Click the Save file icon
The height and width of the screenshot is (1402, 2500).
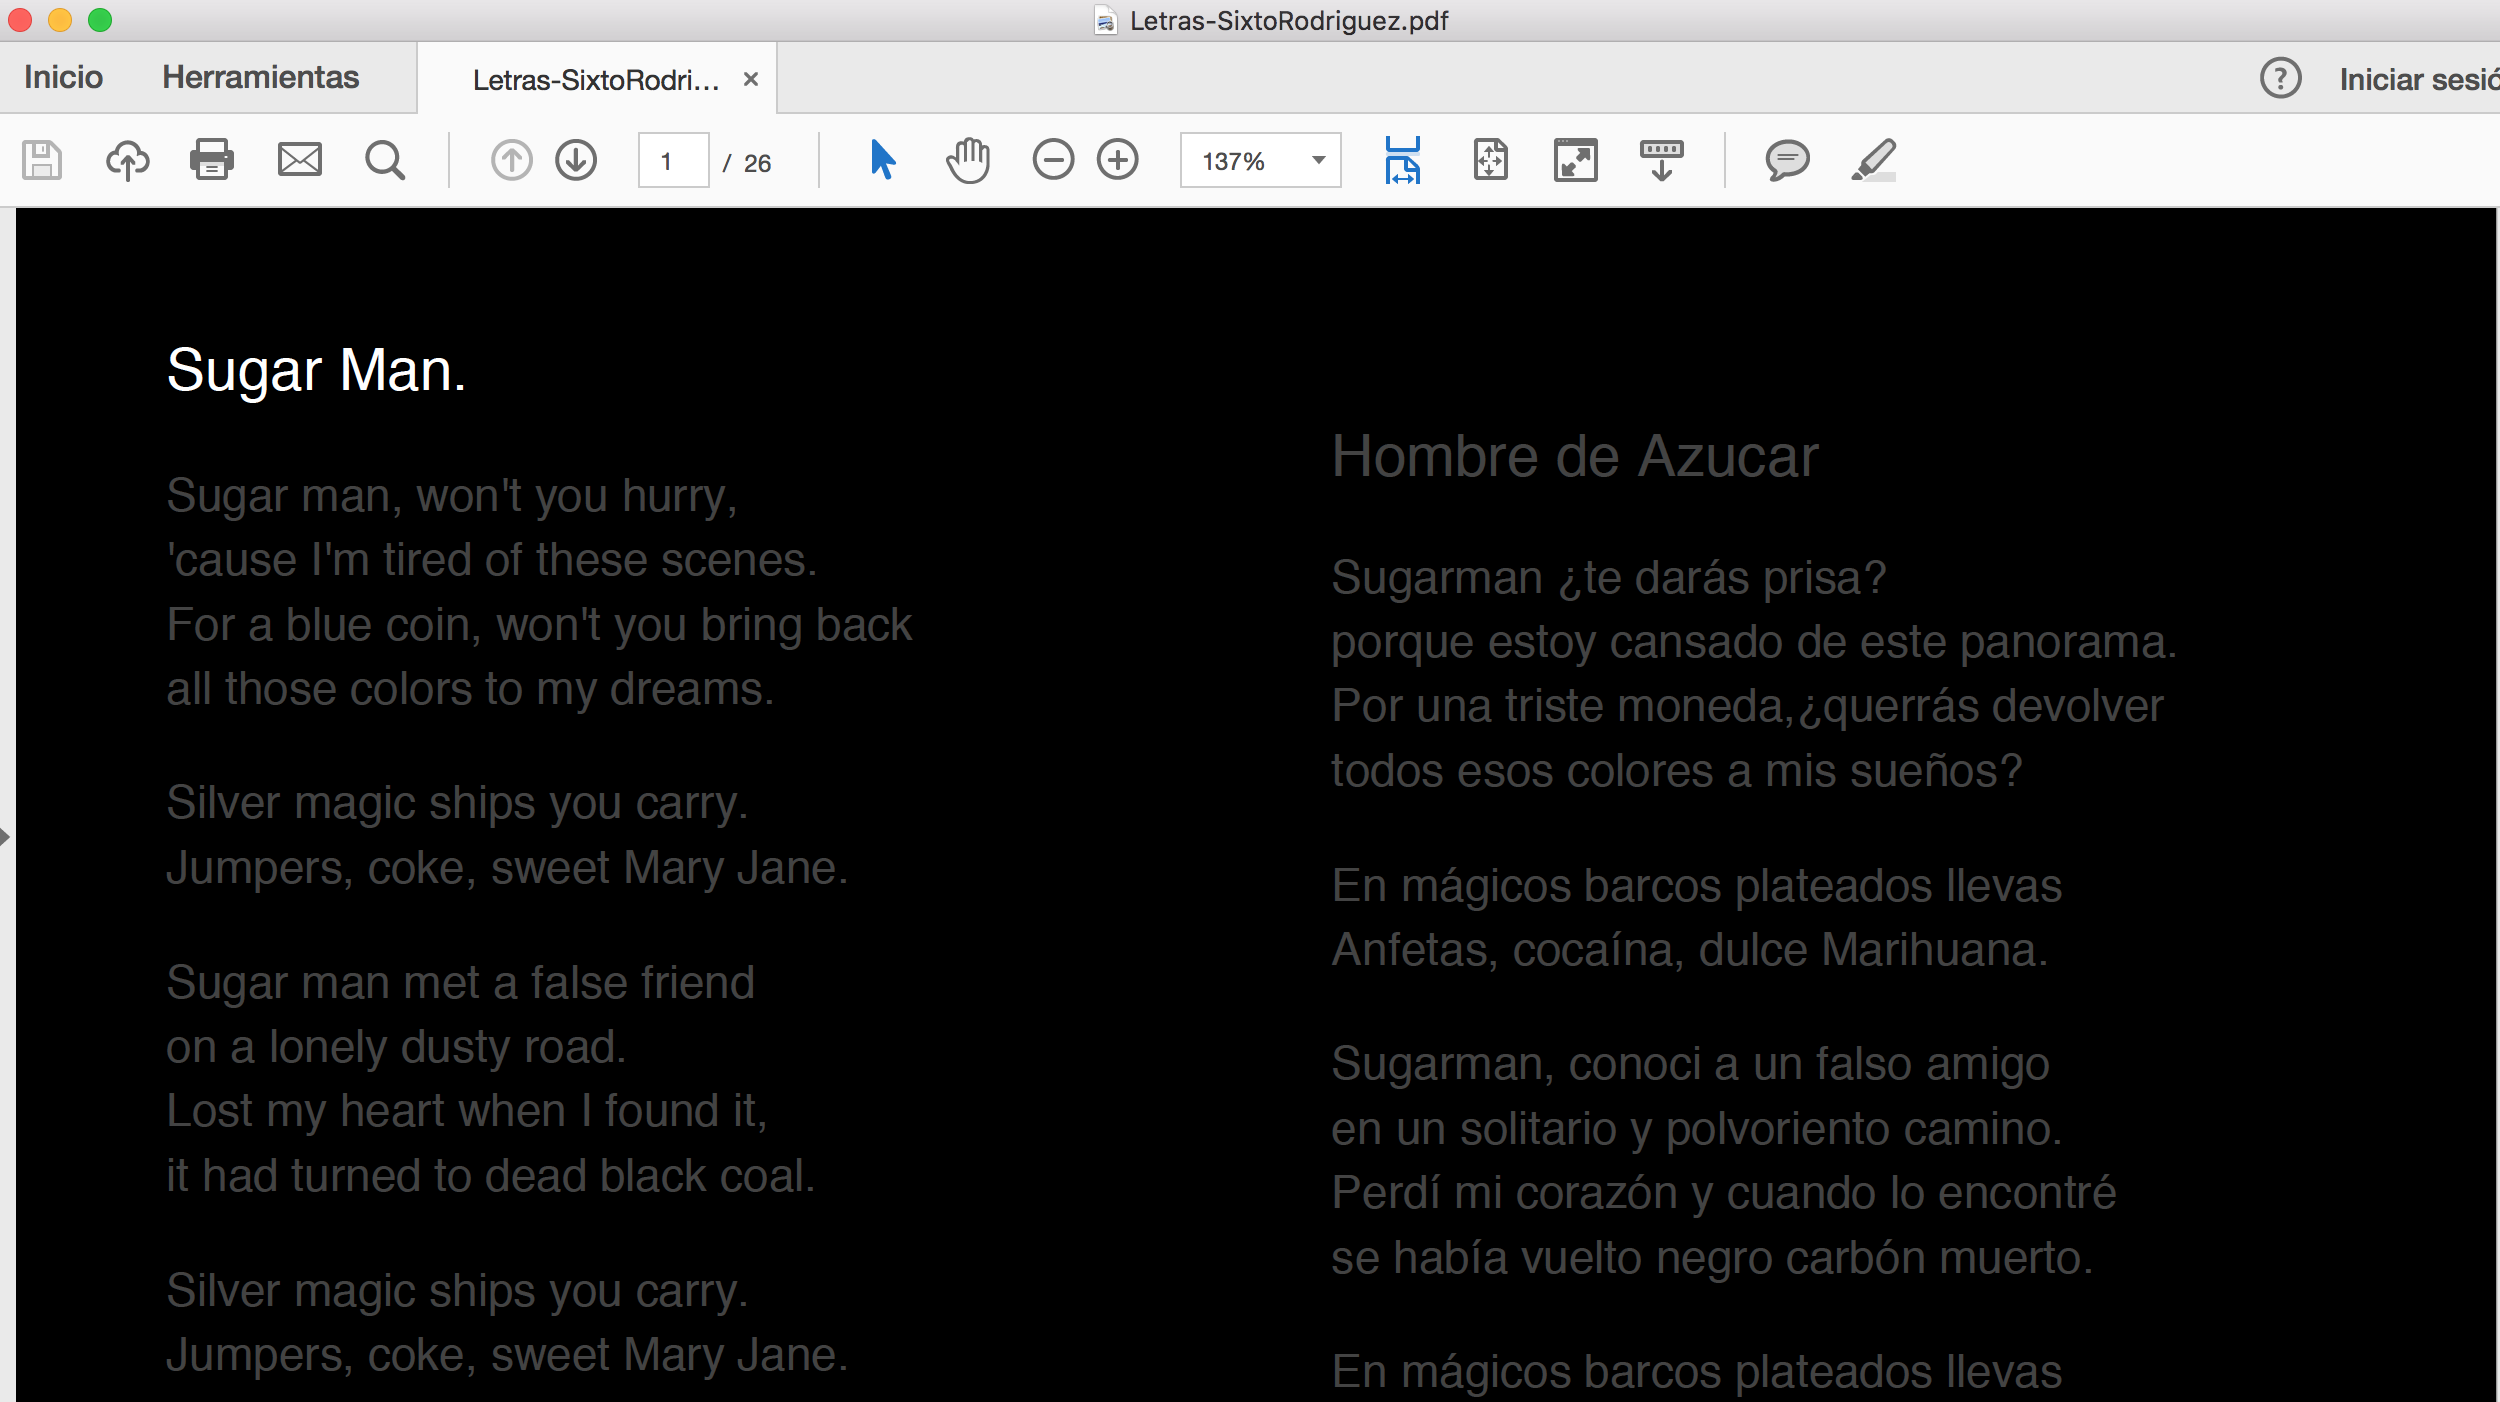point(42,160)
